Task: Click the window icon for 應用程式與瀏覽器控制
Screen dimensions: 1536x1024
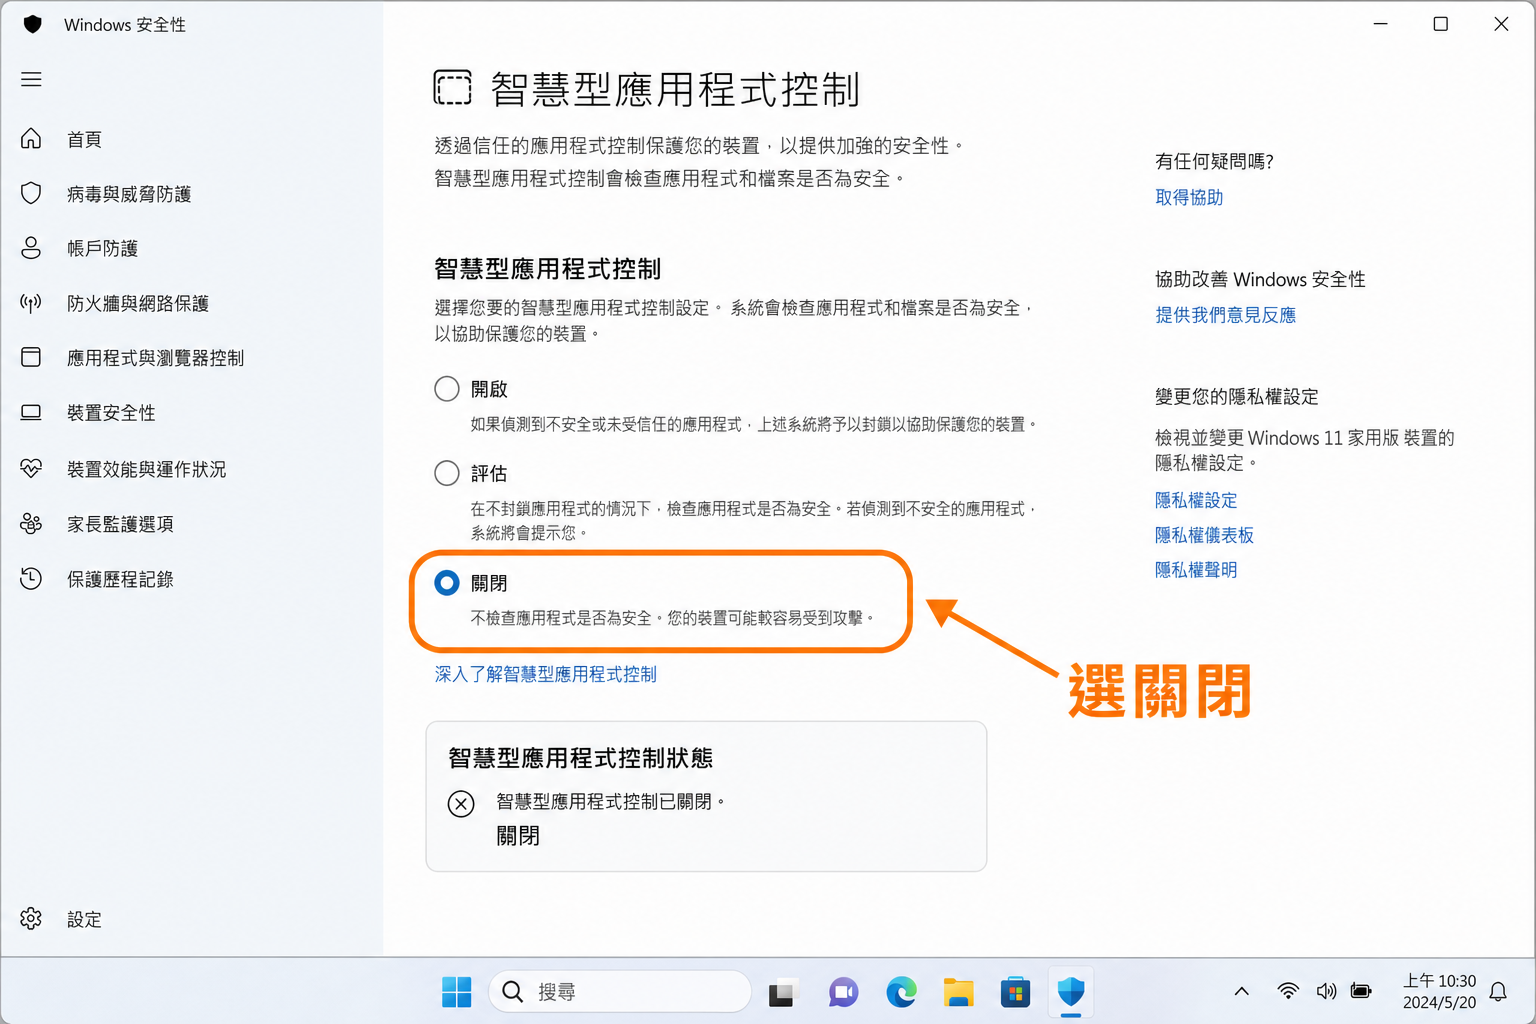Action: 31,357
